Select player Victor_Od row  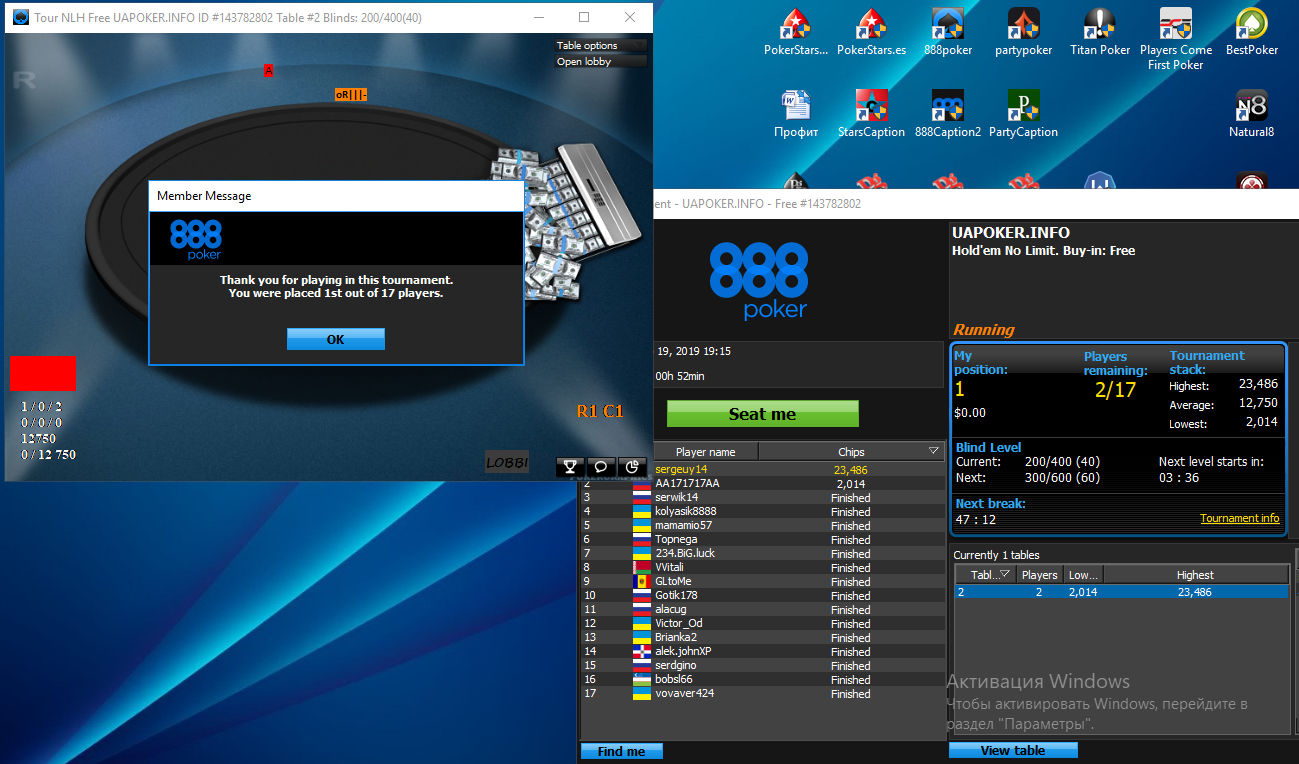tap(762, 623)
